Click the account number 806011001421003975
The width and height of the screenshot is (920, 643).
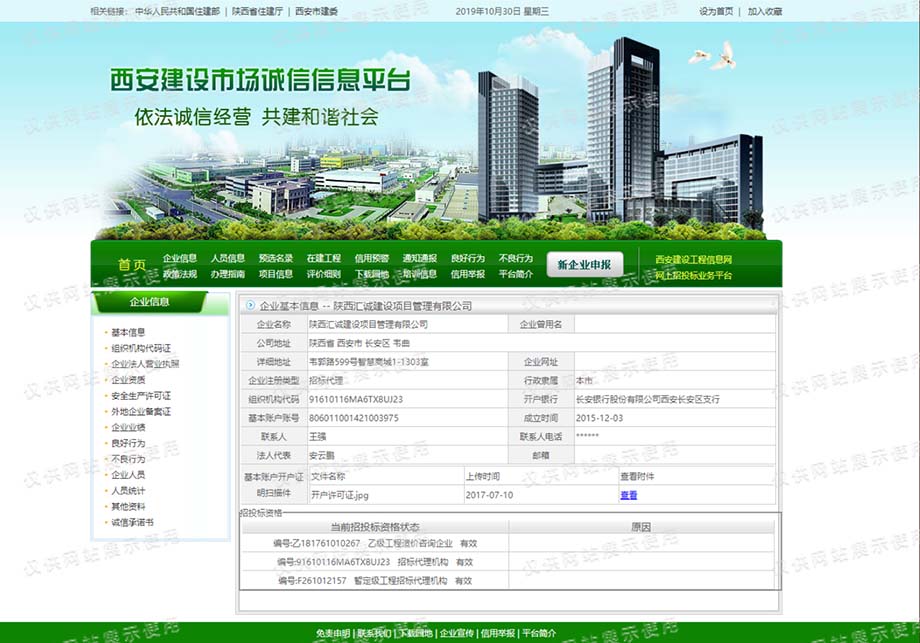pyautogui.click(x=354, y=418)
